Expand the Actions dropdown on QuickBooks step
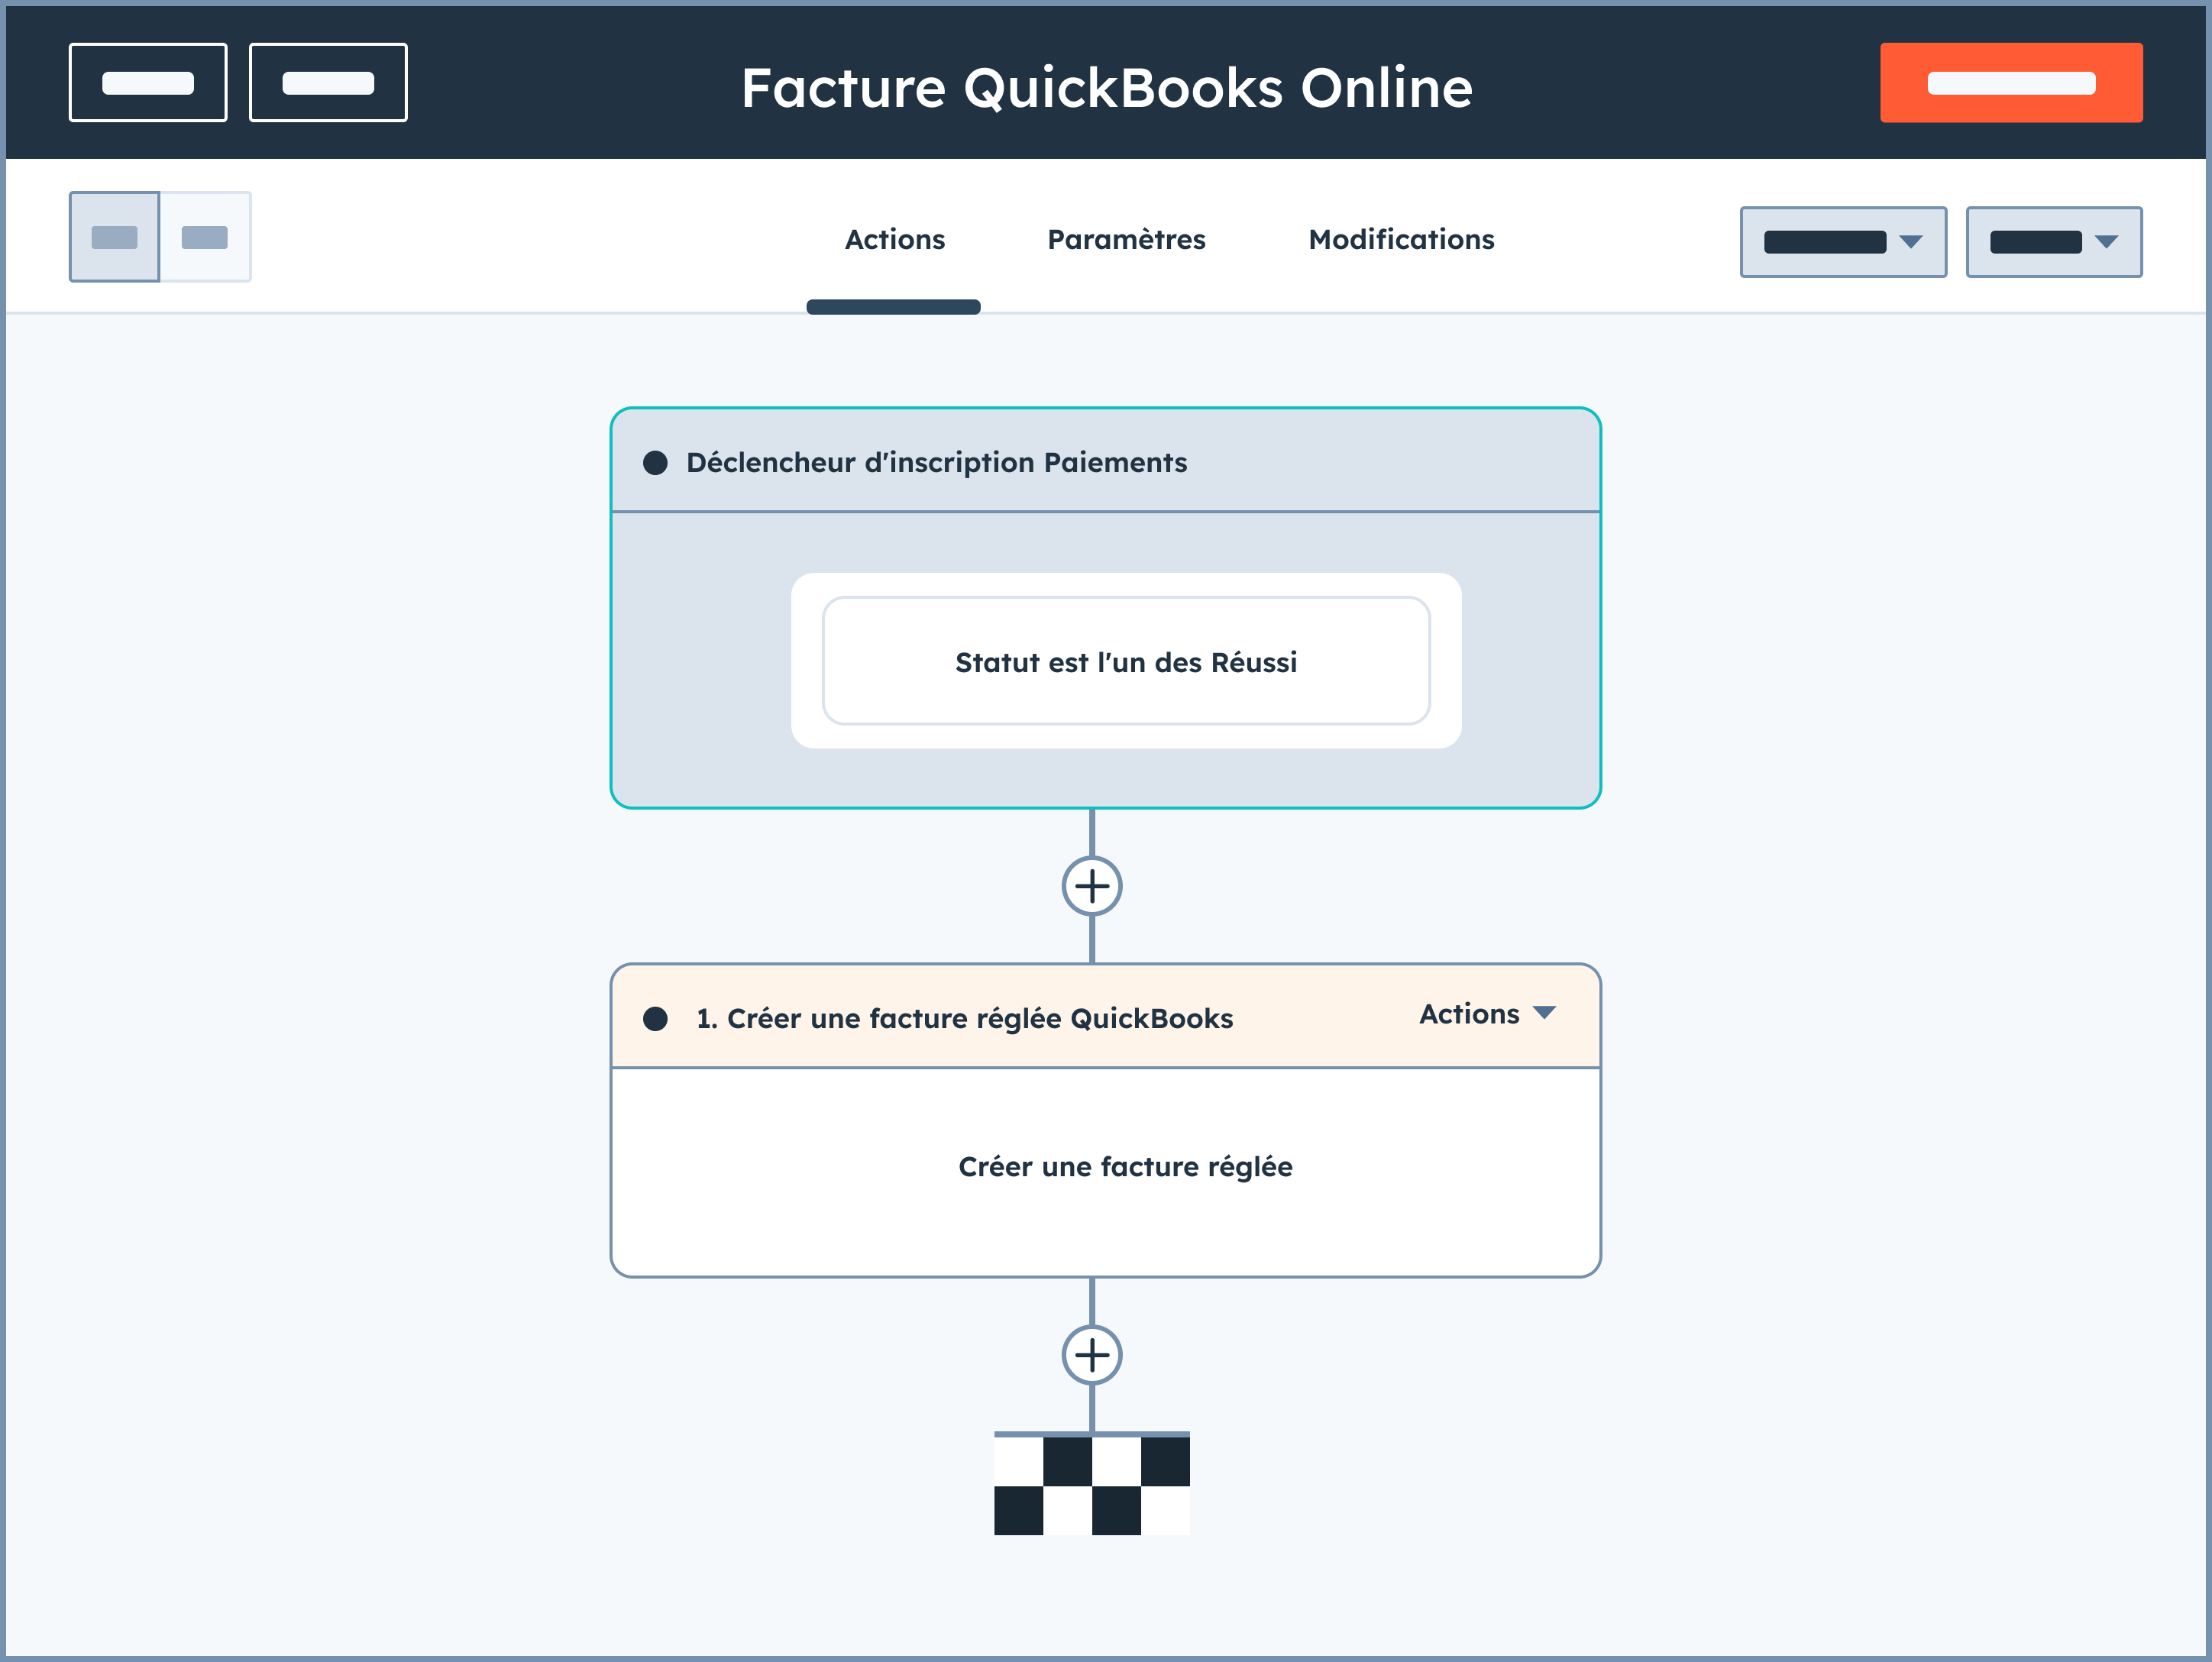The height and width of the screenshot is (1662, 2212). coord(1487,1014)
